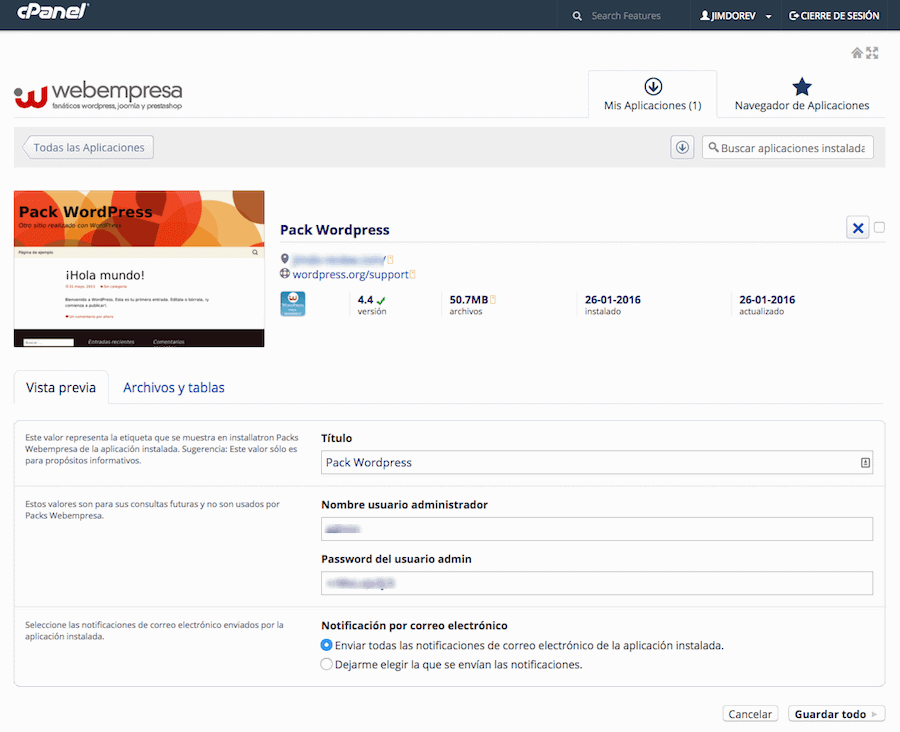Click the Navegador de Aplicaciones star icon
The height and width of the screenshot is (732, 900).
pos(802,87)
